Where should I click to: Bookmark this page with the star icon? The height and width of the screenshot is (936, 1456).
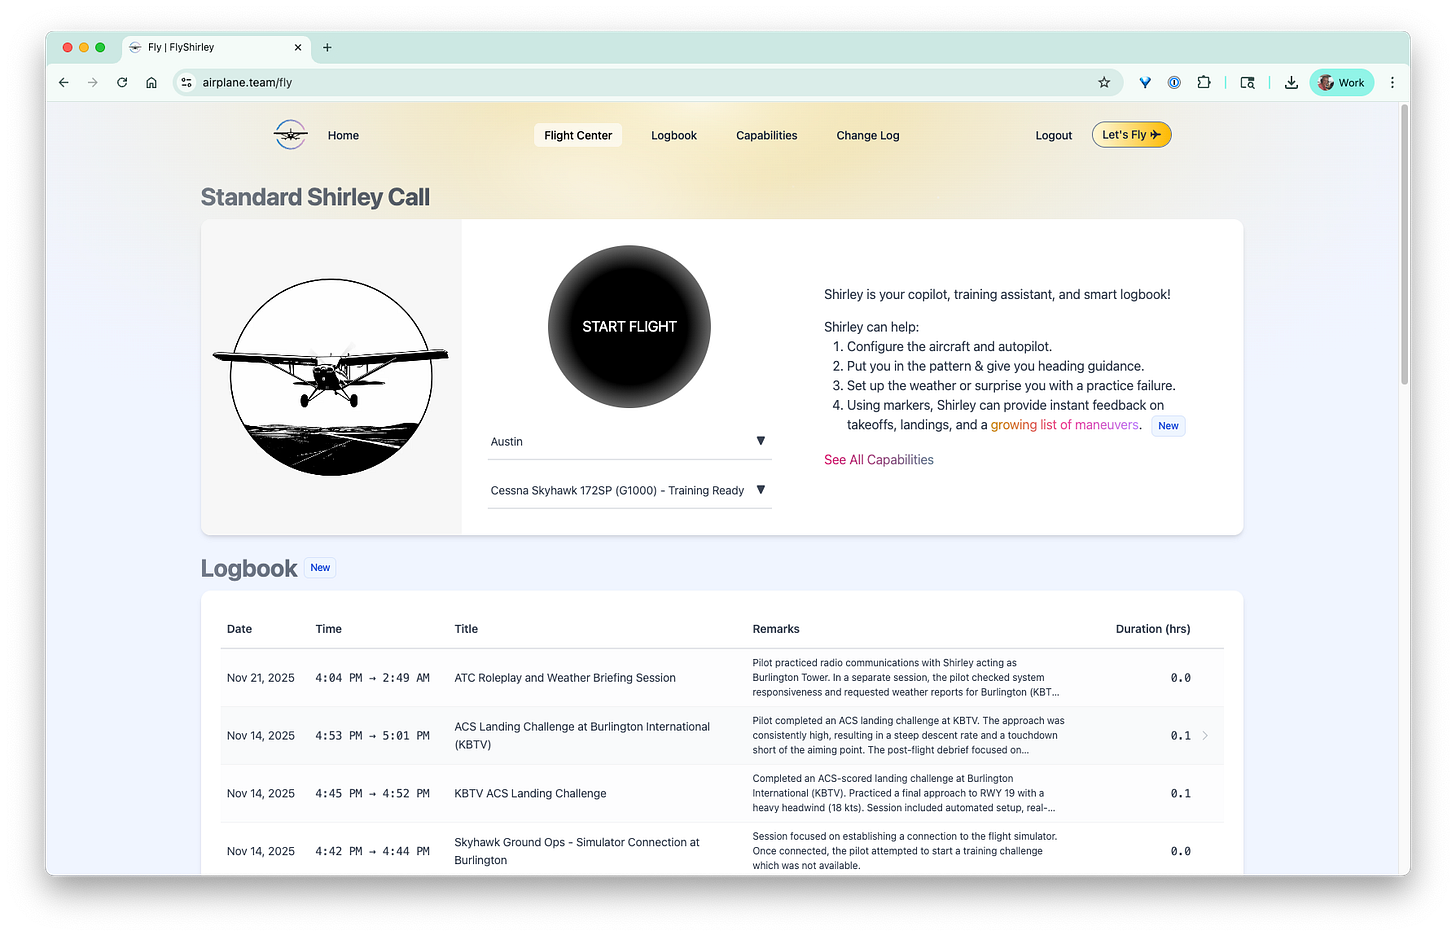coord(1104,83)
